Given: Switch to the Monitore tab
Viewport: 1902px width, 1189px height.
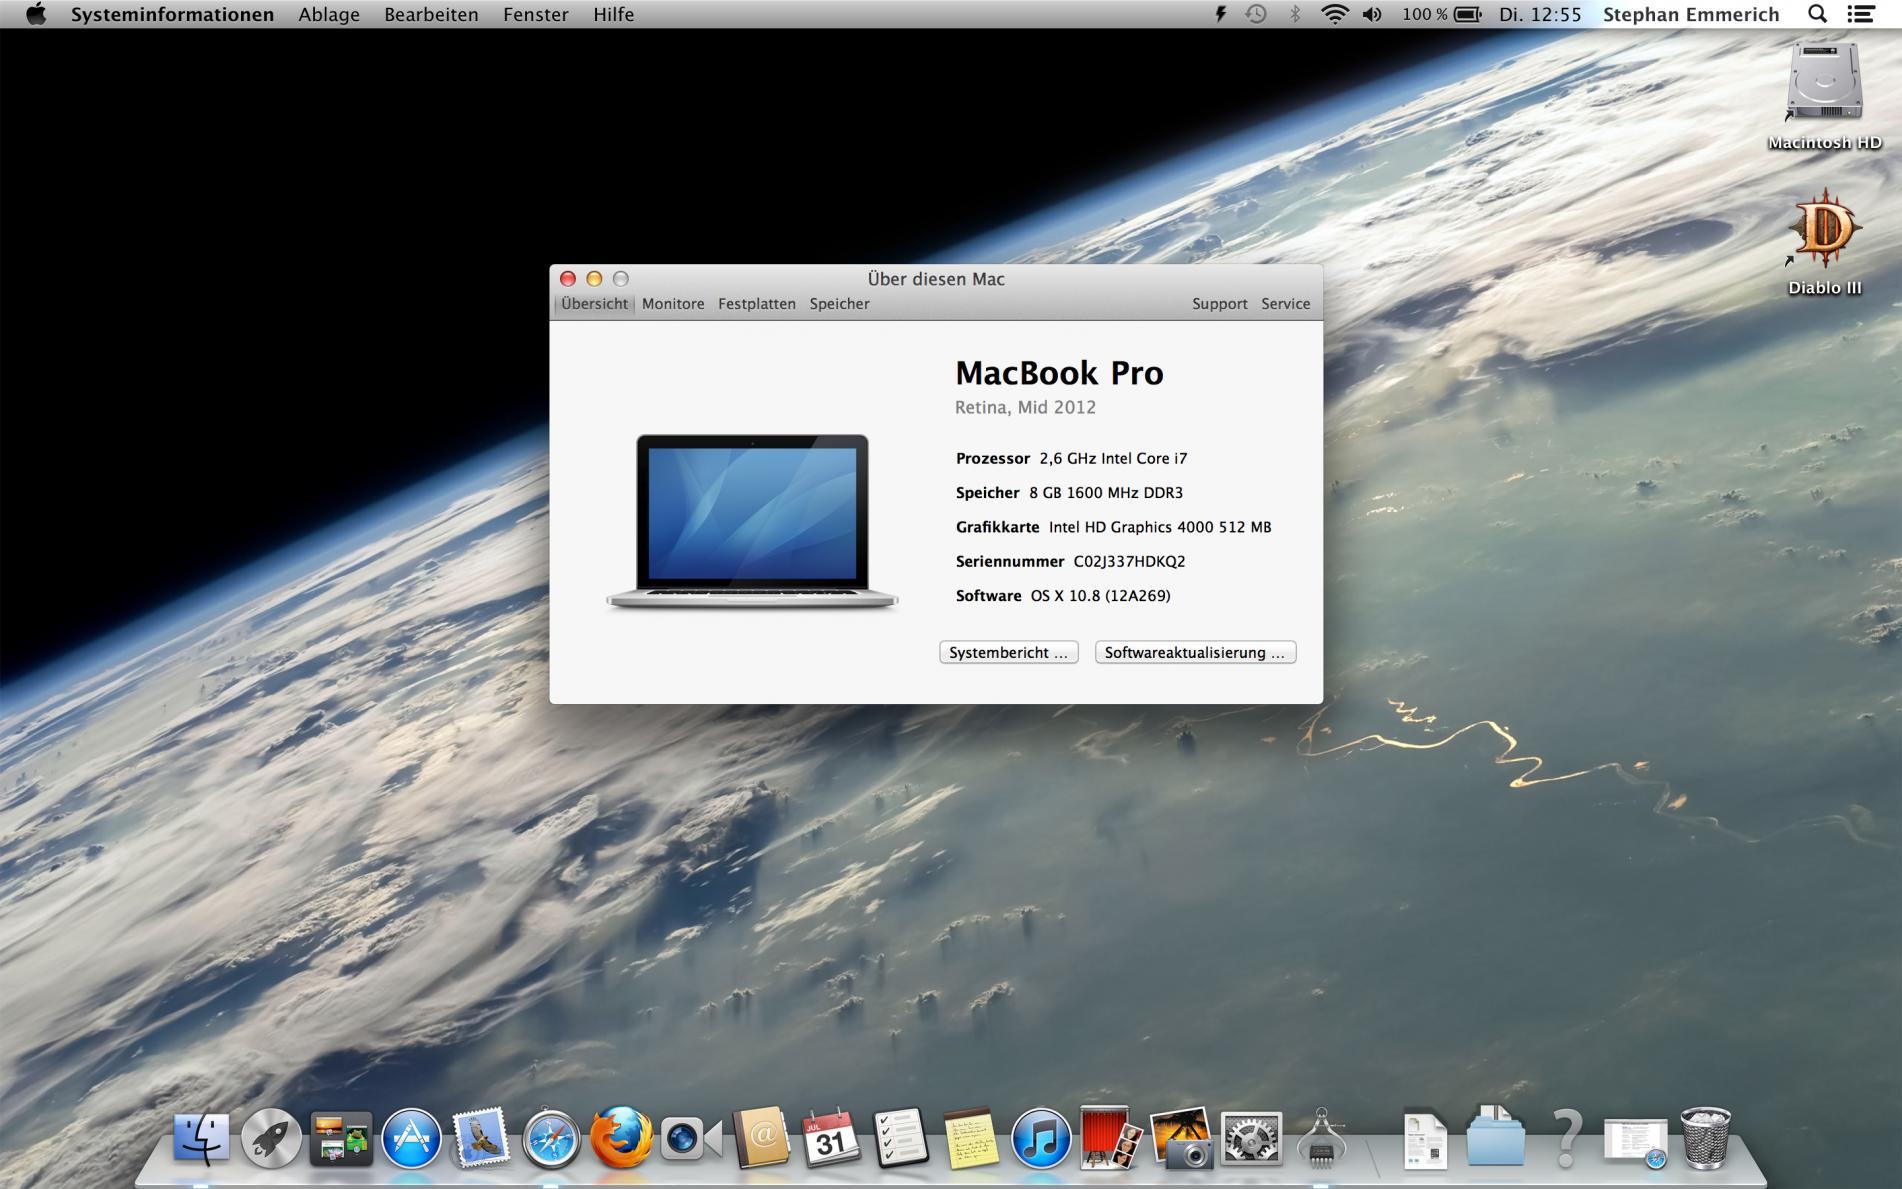Looking at the screenshot, I should 673,304.
